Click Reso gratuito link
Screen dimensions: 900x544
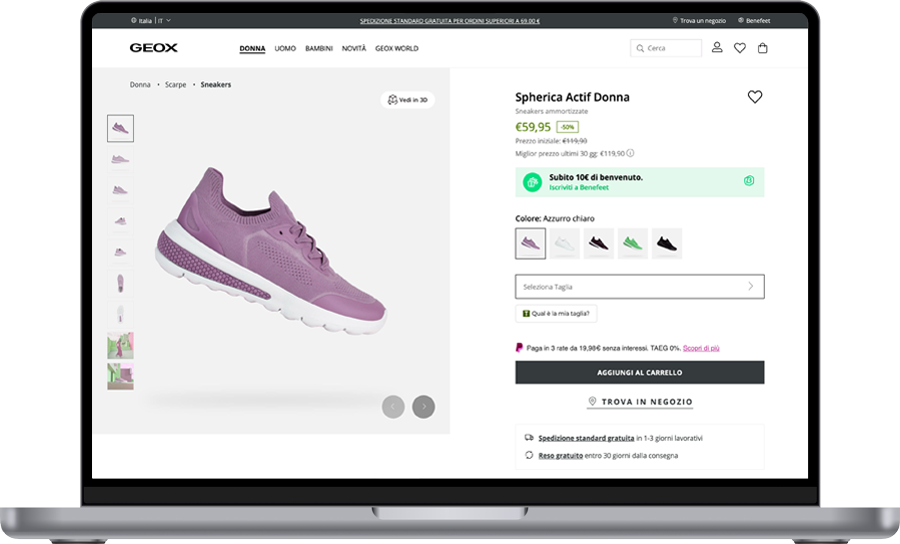click(x=560, y=456)
